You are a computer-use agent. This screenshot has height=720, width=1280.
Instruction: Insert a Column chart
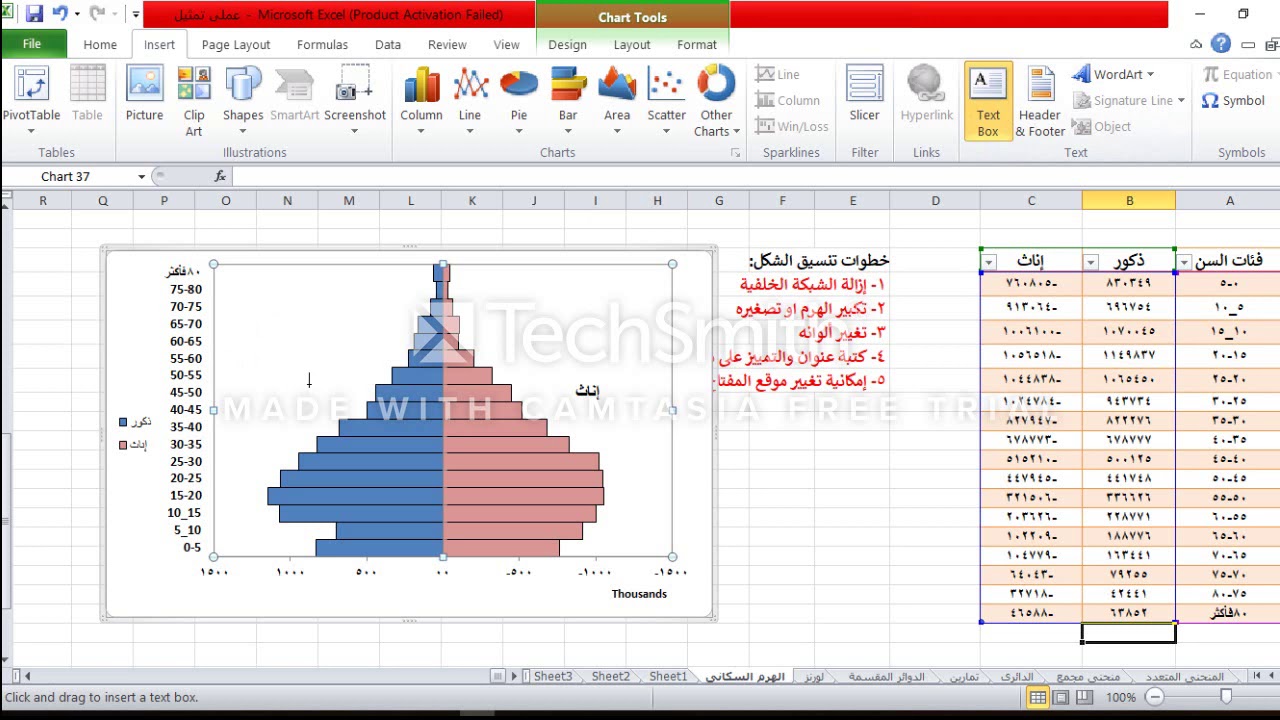(x=421, y=101)
